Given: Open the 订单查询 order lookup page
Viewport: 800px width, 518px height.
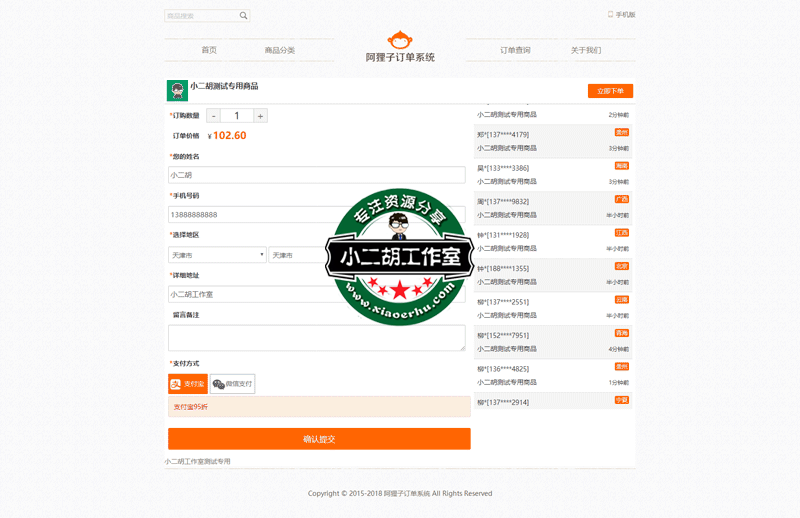Looking at the screenshot, I should click(x=515, y=50).
